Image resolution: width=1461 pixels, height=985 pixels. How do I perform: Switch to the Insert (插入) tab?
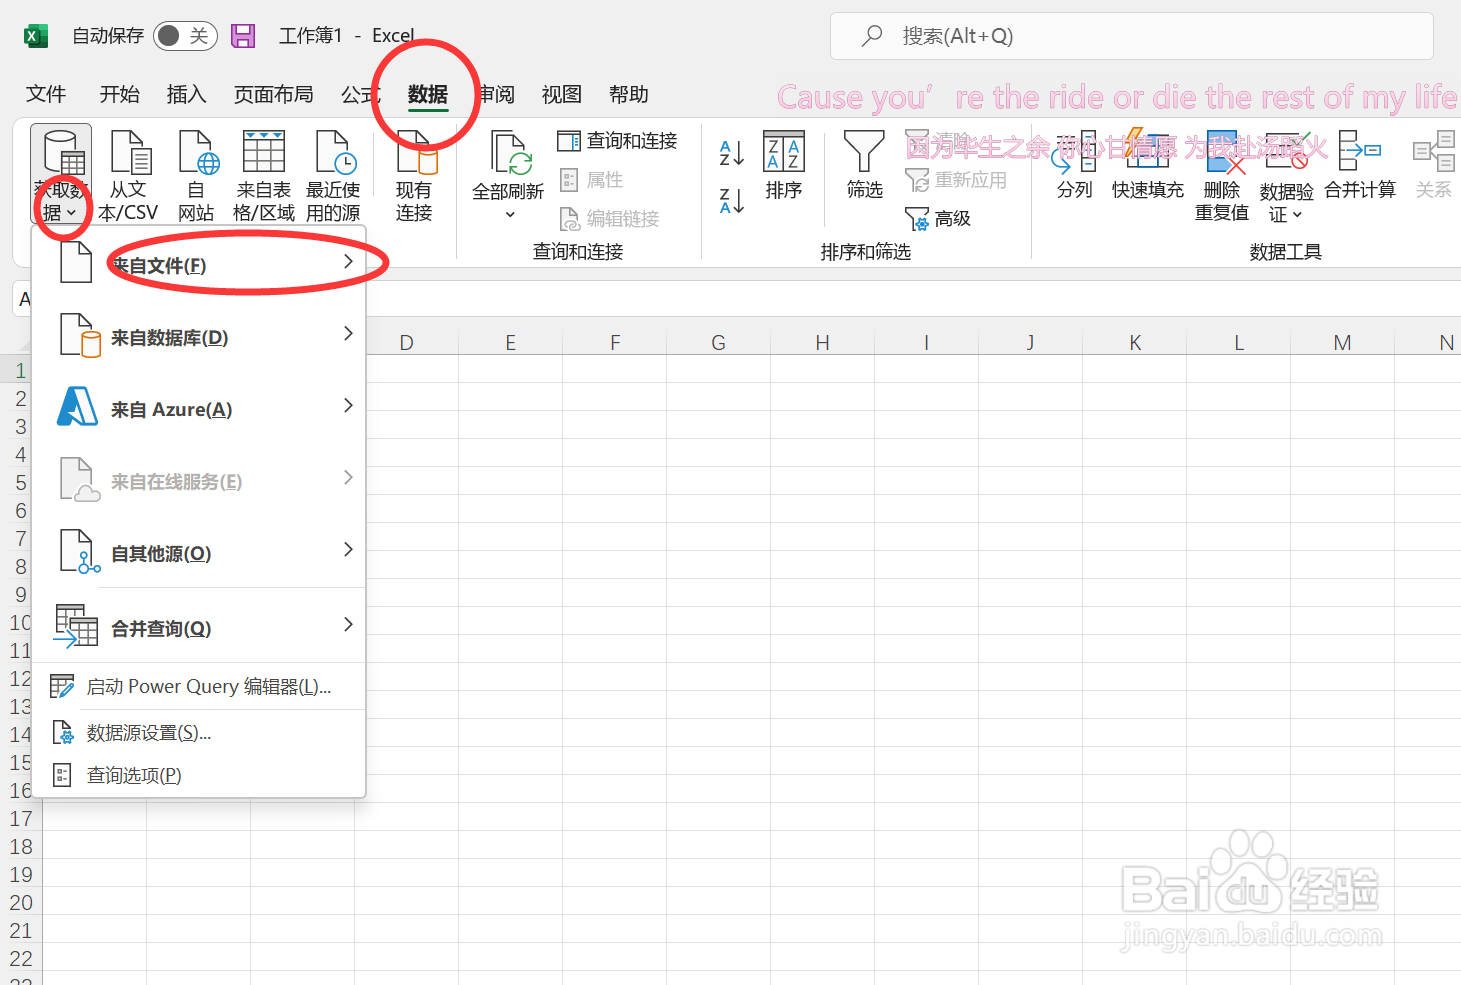pyautogui.click(x=186, y=94)
